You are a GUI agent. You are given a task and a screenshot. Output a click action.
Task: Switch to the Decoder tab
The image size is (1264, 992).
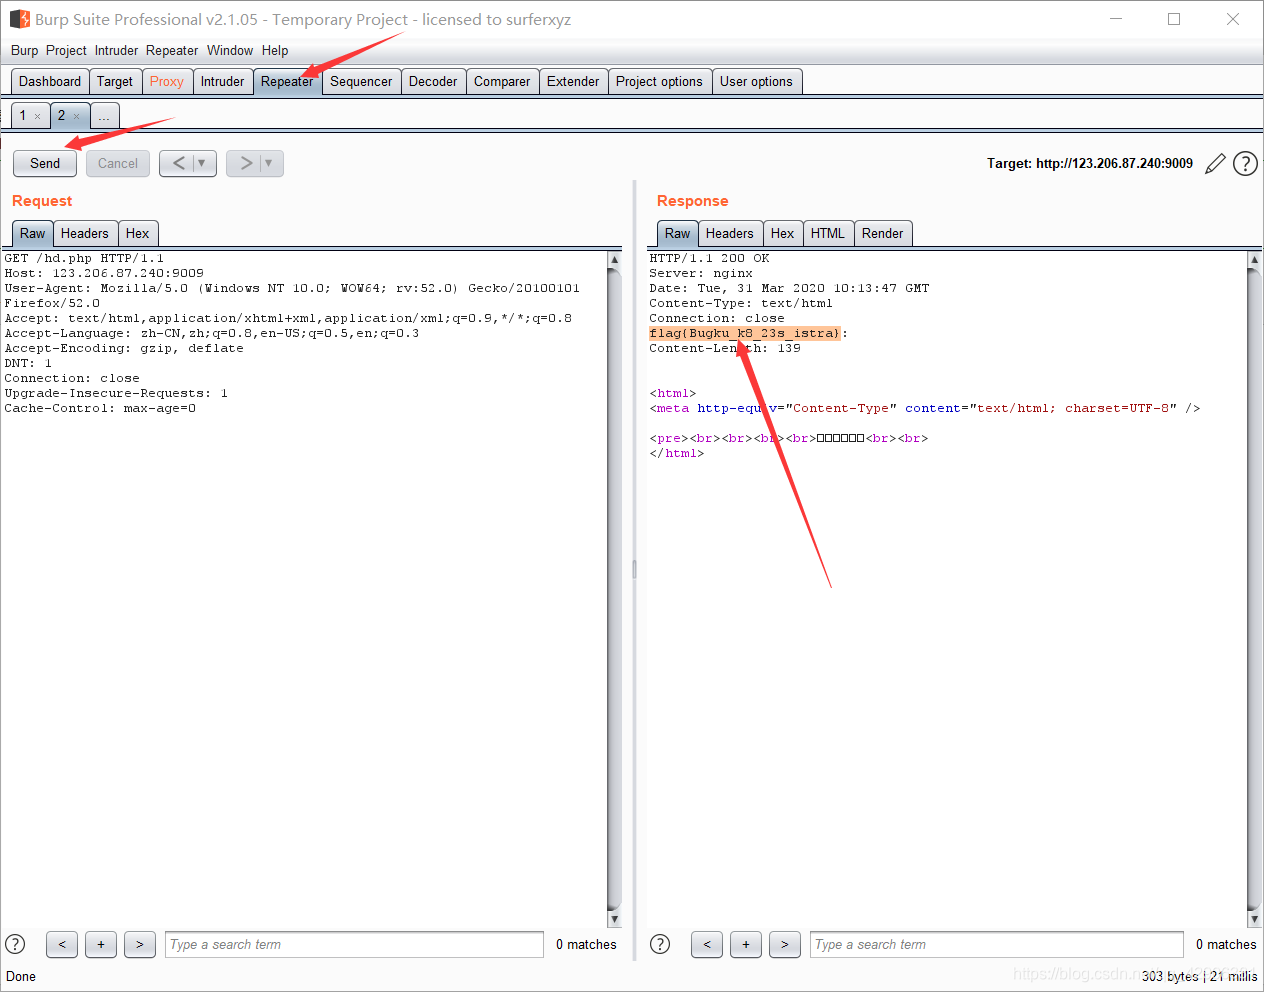[x=433, y=82]
